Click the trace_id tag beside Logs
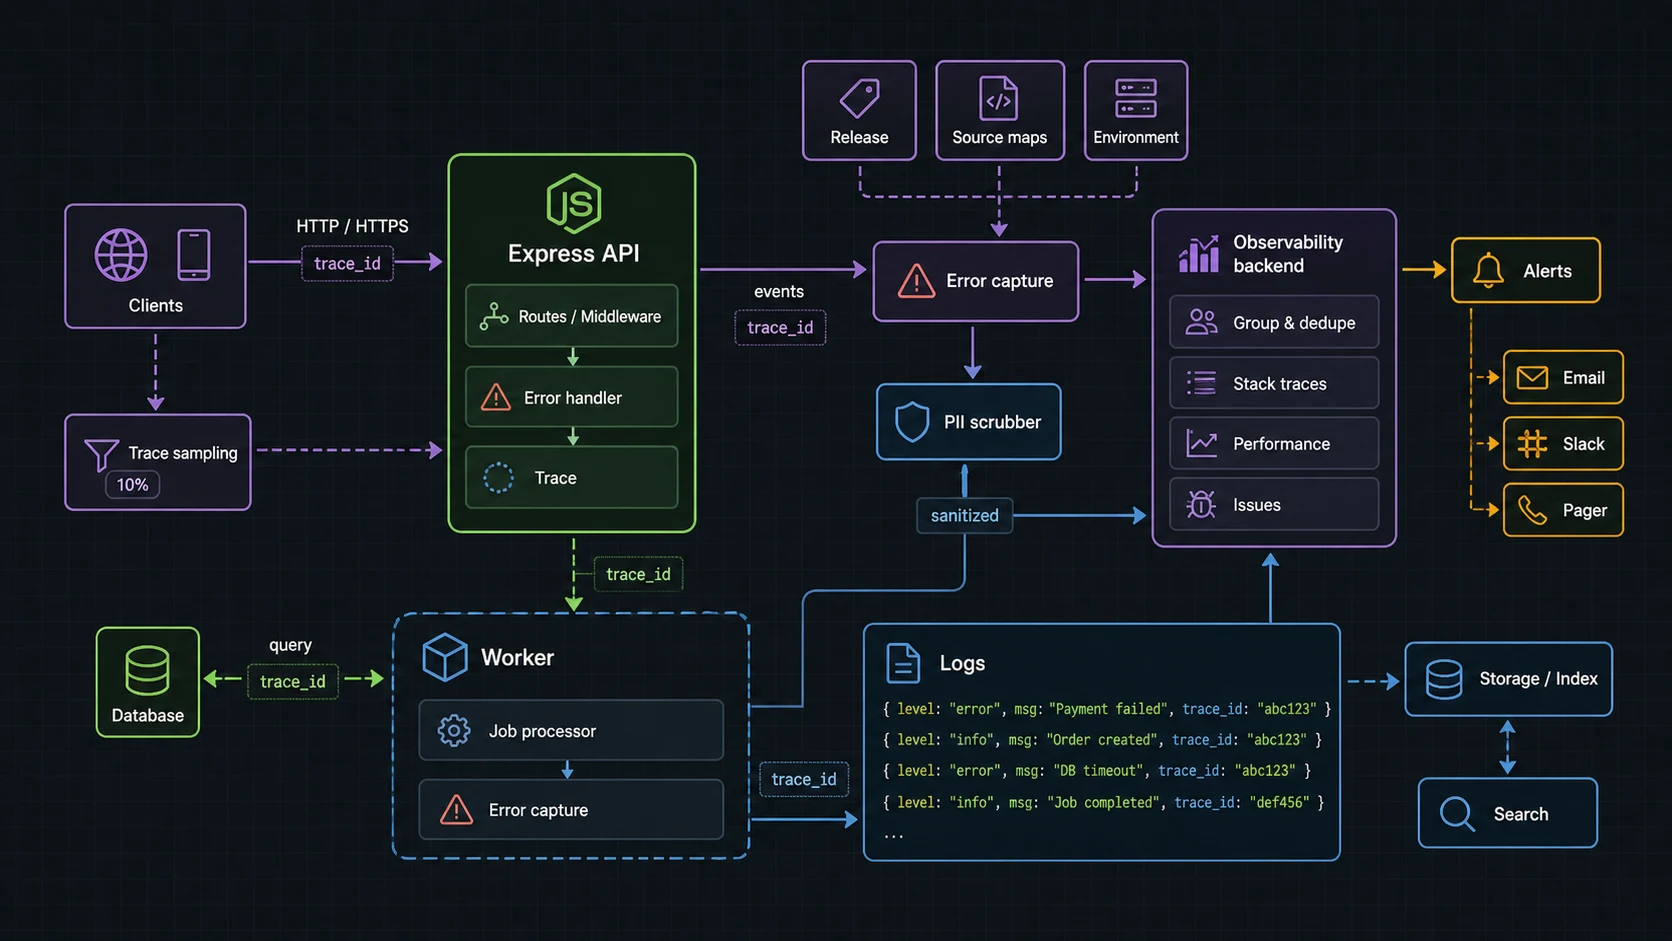Viewport: 1672px width, 941px height. [804, 779]
